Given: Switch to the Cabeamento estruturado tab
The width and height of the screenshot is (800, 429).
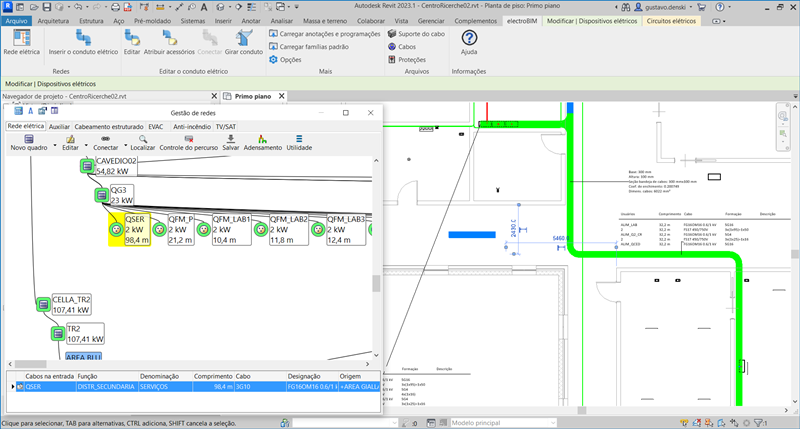Looking at the screenshot, I should pyautogui.click(x=109, y=127).
